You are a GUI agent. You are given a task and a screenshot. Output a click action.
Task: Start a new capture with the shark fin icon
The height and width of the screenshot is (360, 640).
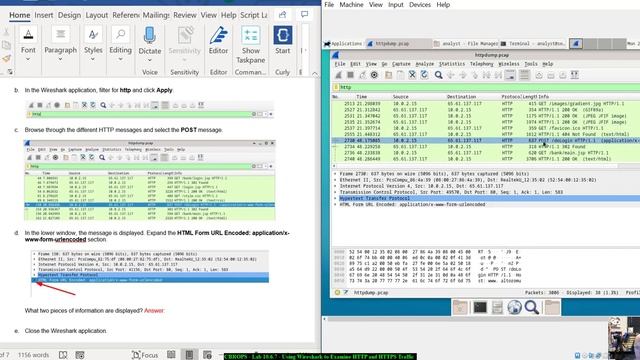coord(338,75)
